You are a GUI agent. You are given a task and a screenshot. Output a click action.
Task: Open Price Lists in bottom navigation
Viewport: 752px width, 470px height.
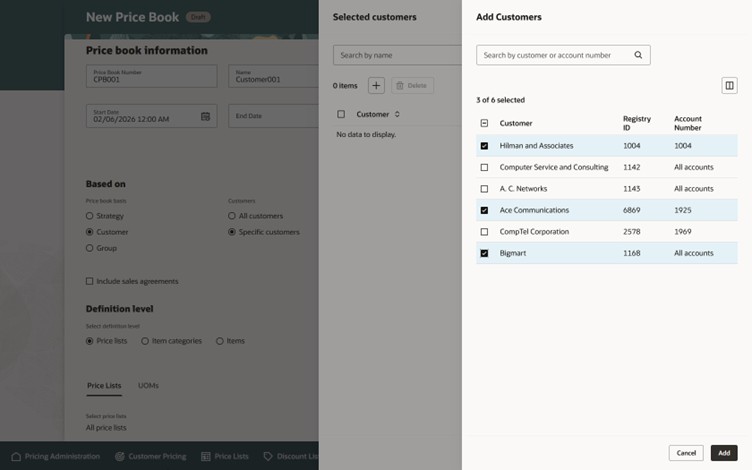click(x=225, y=456)
